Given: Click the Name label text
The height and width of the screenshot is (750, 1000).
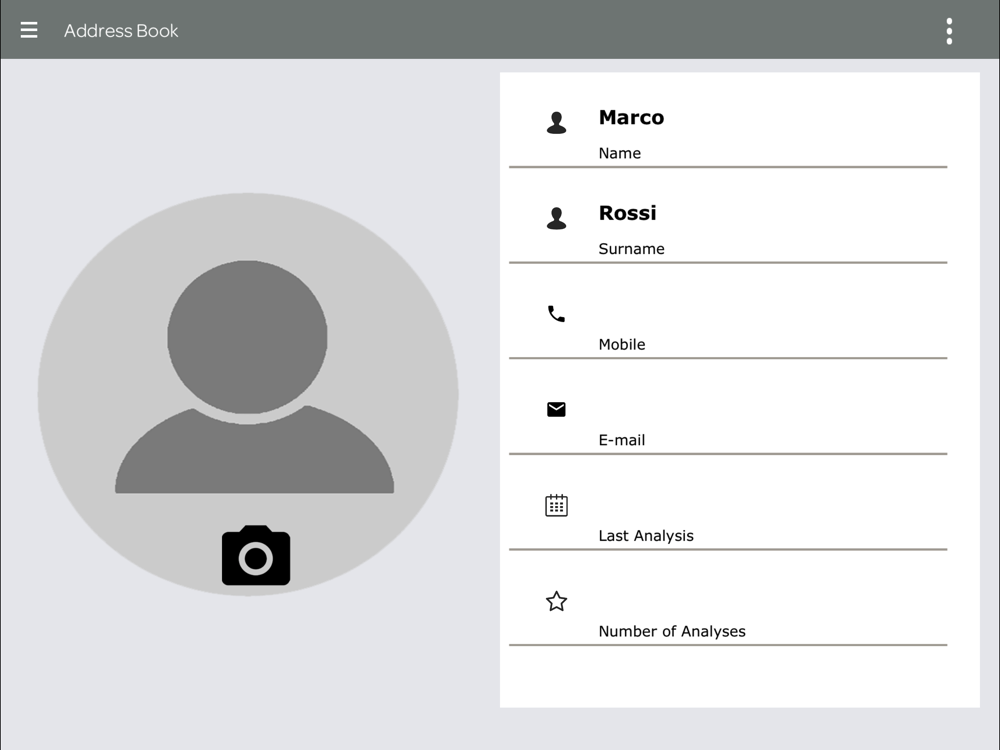Looking at the screenshot, I should pyautogui.click(x=619, y=153).
